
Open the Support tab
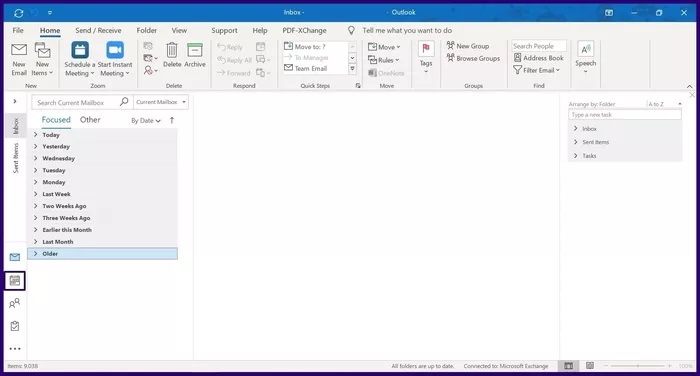pos(224,30)
